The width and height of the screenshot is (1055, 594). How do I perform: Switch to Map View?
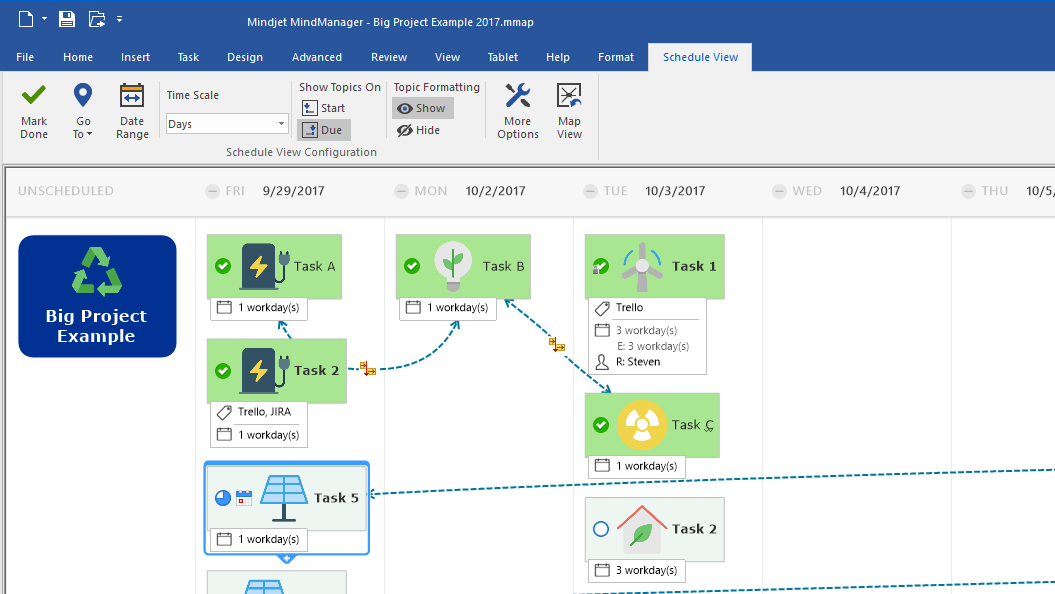pos(569,96)
